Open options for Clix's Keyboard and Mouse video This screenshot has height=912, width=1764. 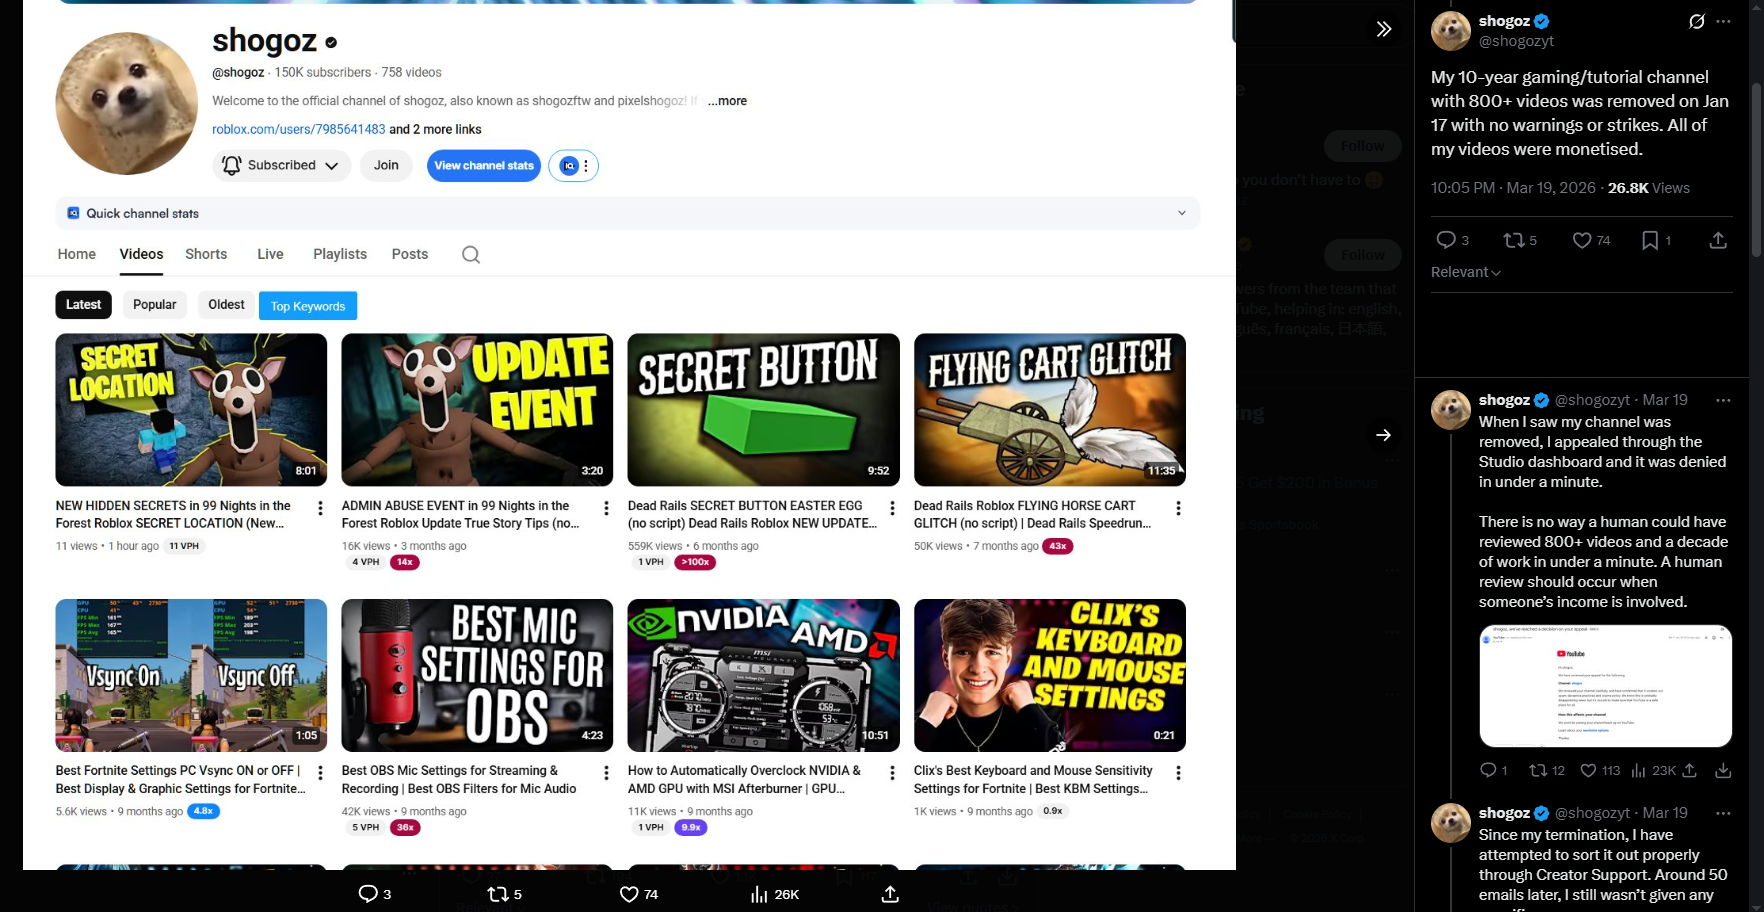tap(1178, 773)
